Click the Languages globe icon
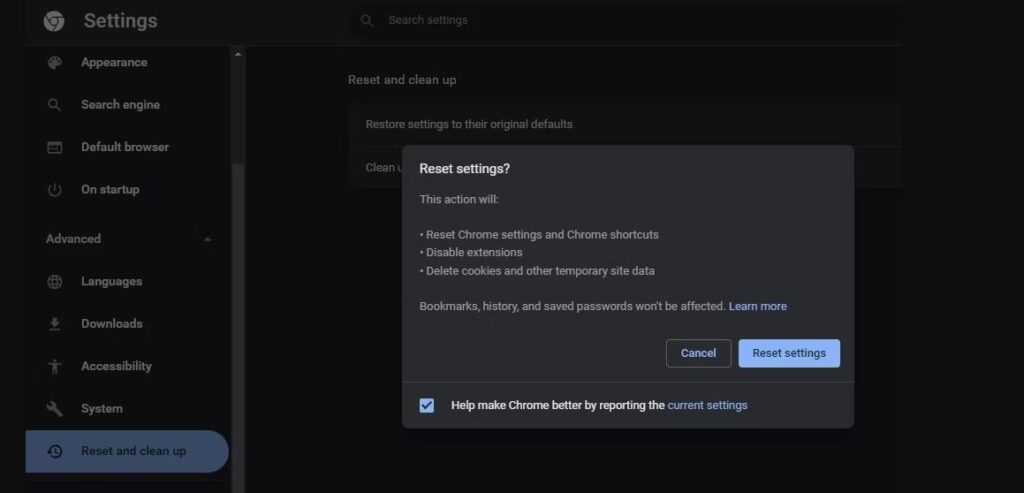1024x493 pixels. tap(55, 281)
